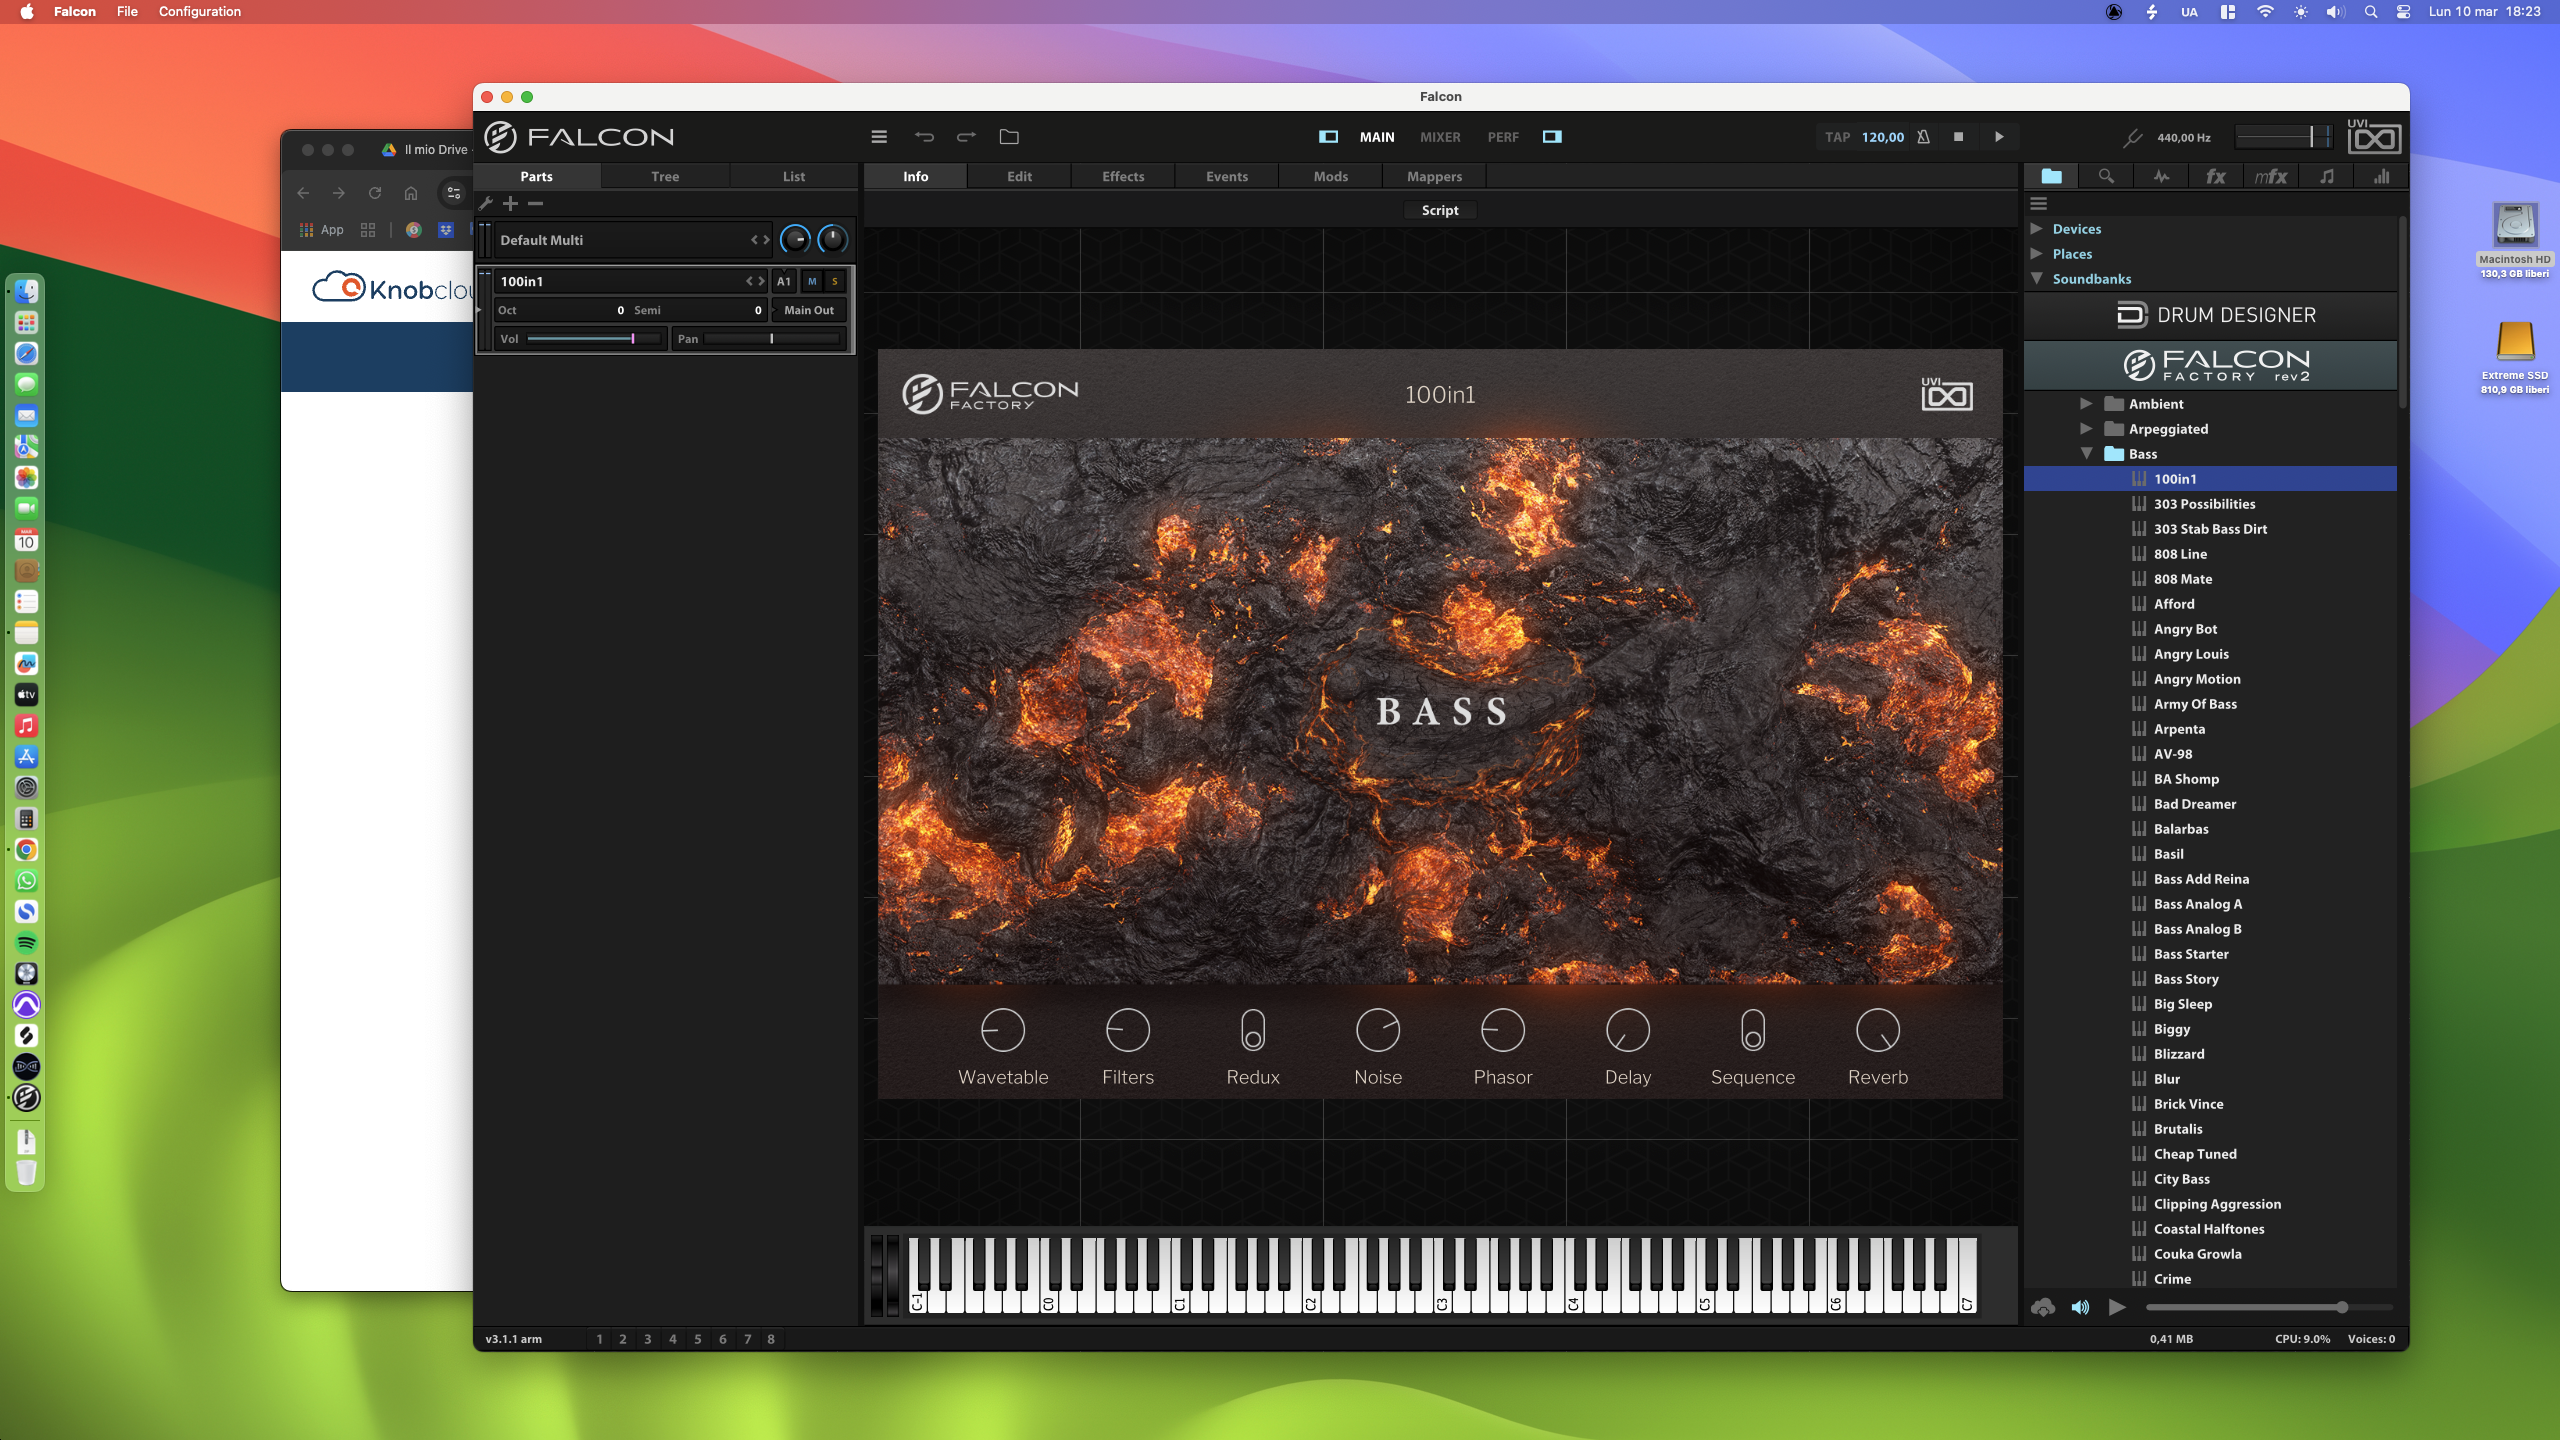2560x1440 pixels.
Task: Open the oscillators waveform tab
Action: [2161, 176]
